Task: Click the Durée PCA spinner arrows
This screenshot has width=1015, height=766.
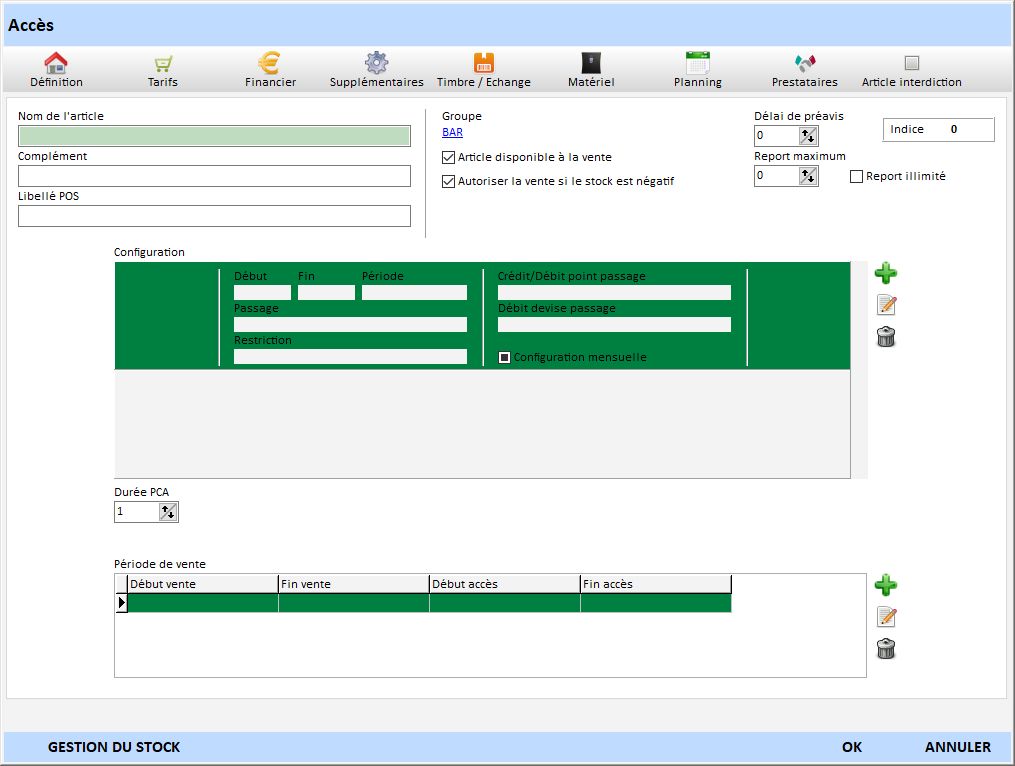Action: (168, 512)
